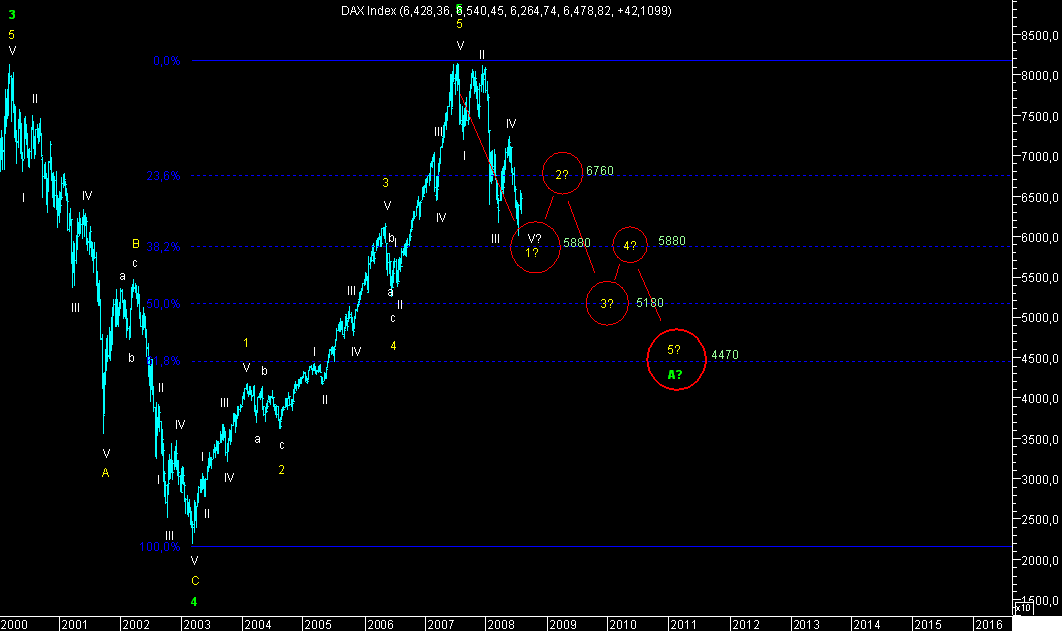Click the 2005 year label on time axis

(318, 624)
